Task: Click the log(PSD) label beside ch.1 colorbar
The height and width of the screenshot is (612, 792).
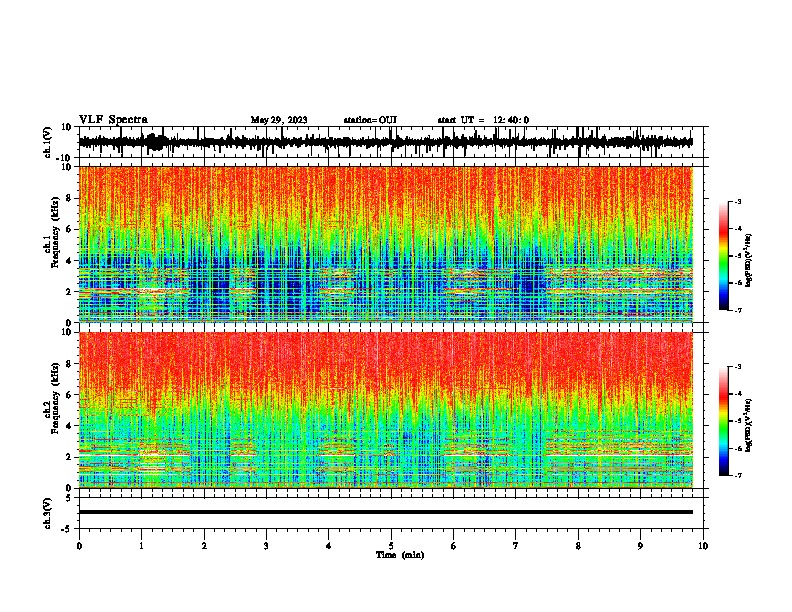Action: 748,261
